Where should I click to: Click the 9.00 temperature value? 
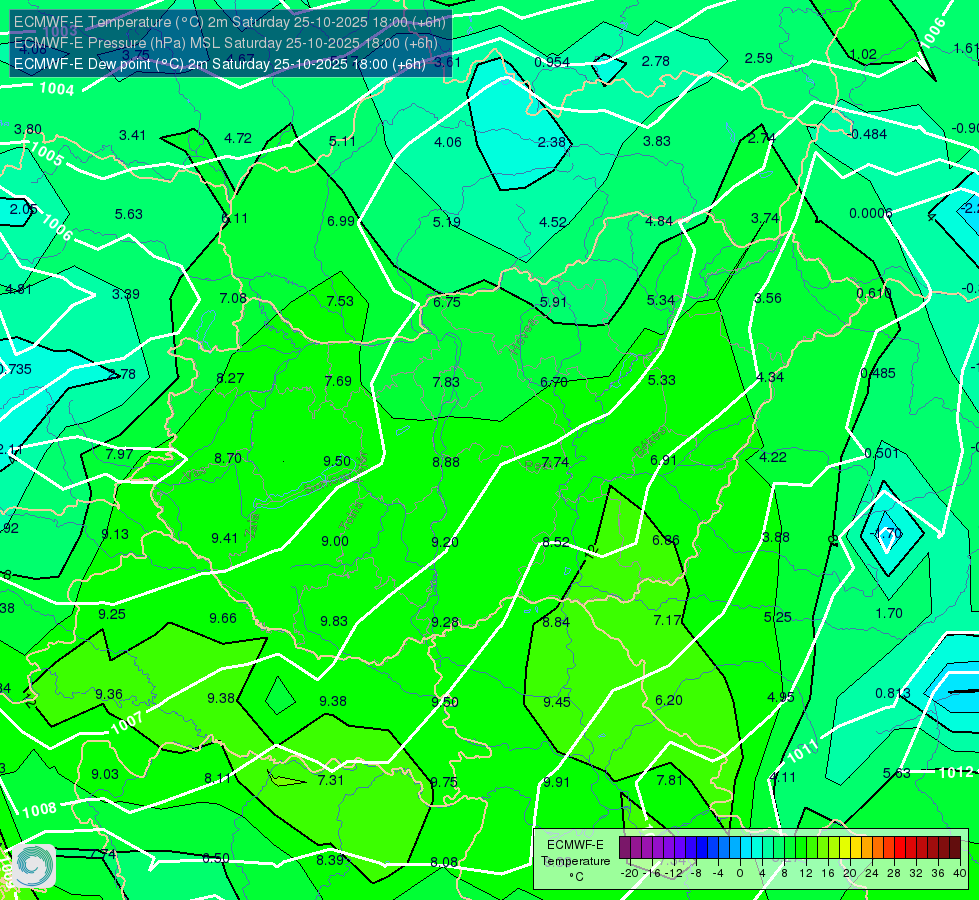[x=335, y=541]
